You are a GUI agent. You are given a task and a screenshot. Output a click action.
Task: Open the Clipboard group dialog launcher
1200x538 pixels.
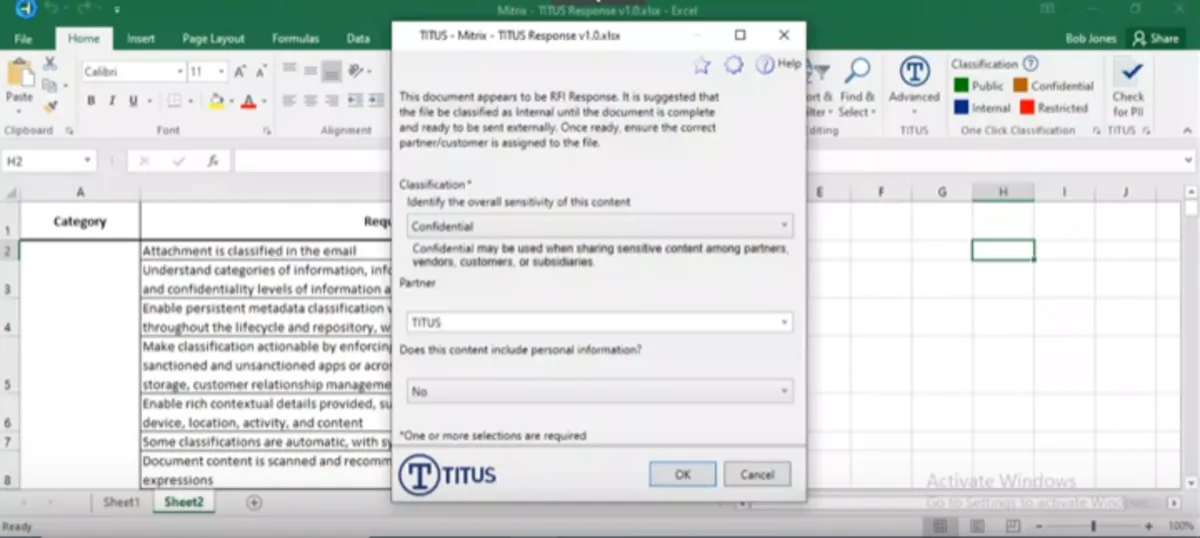69,130
